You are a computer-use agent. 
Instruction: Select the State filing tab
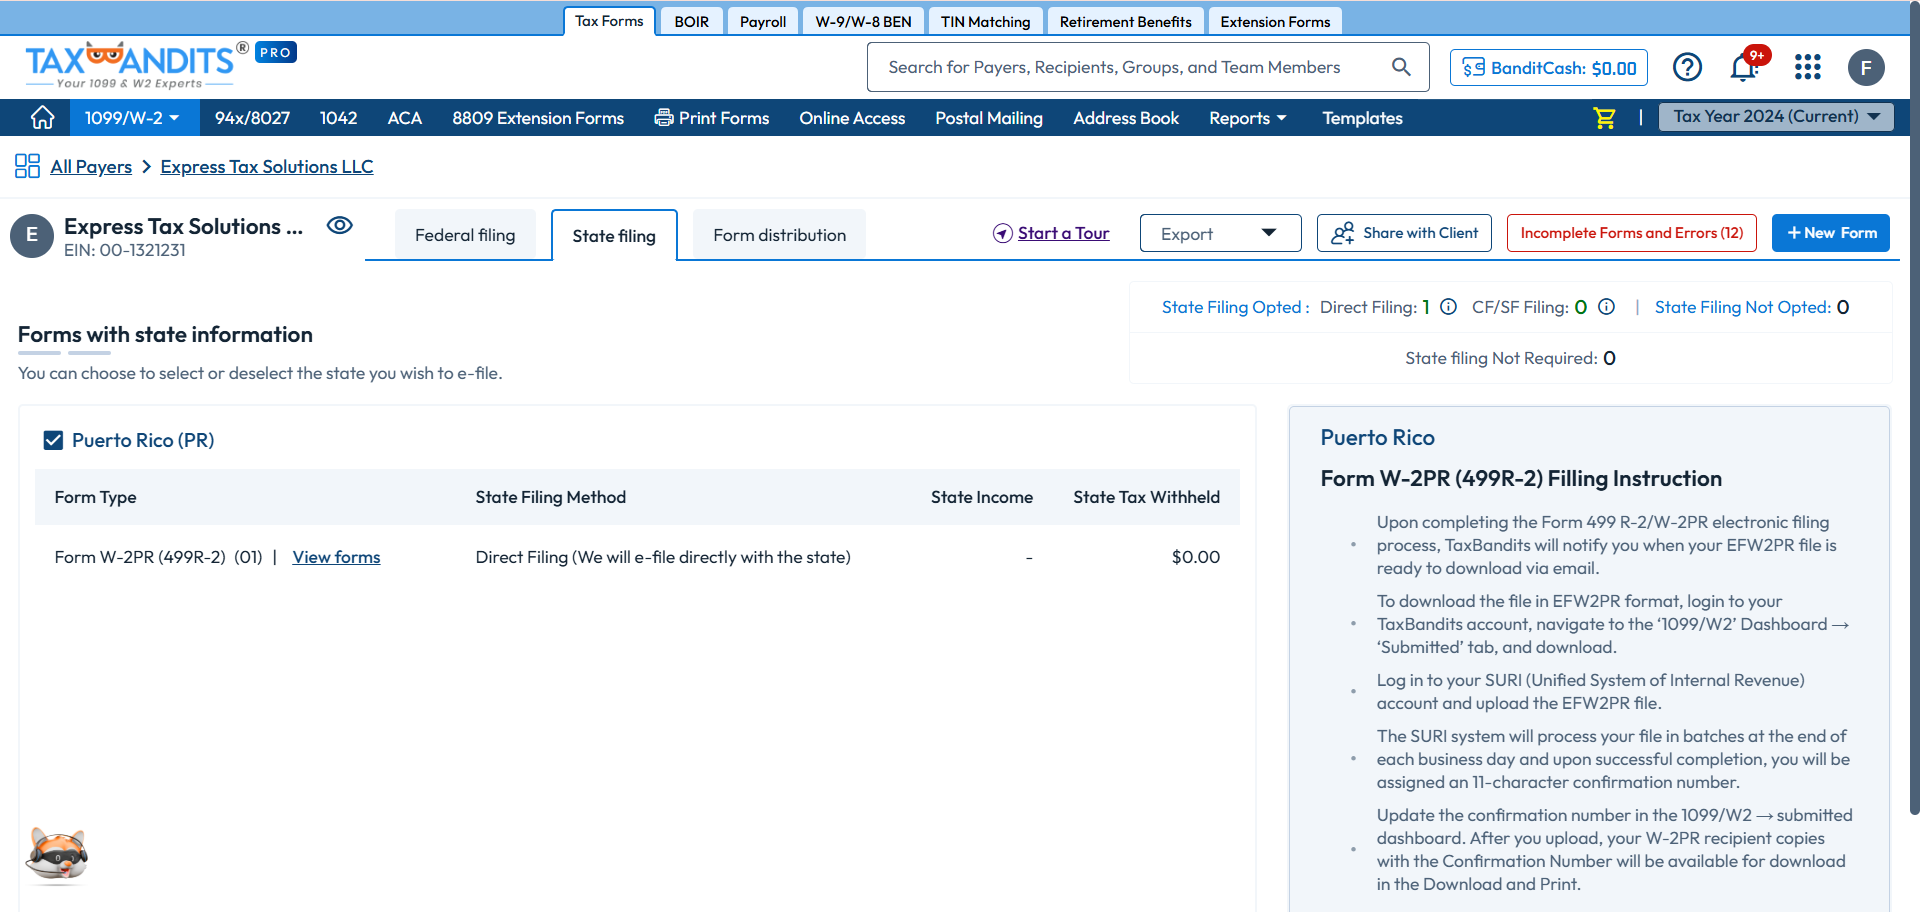[x=614, y=236]
